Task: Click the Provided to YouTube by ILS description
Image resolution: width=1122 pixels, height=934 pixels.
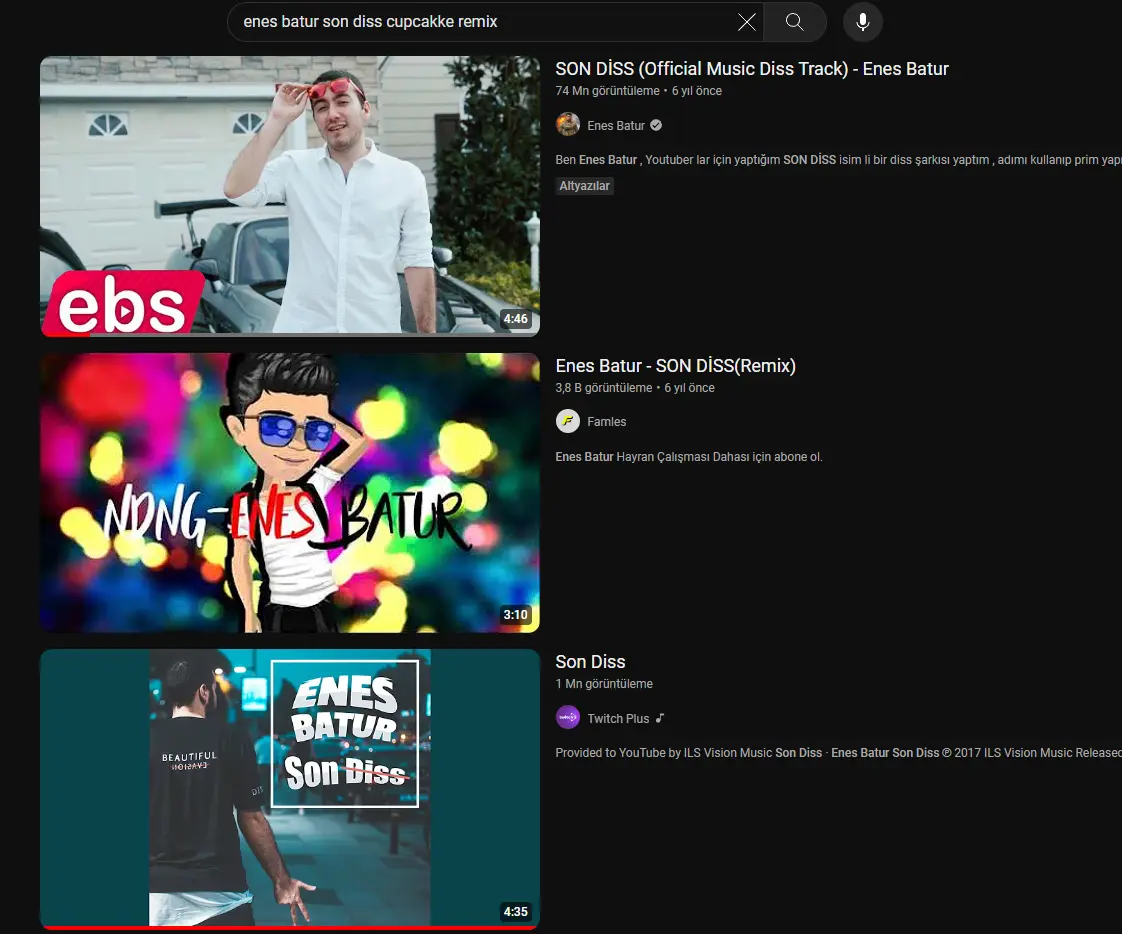Action: (x=839, y=753)
